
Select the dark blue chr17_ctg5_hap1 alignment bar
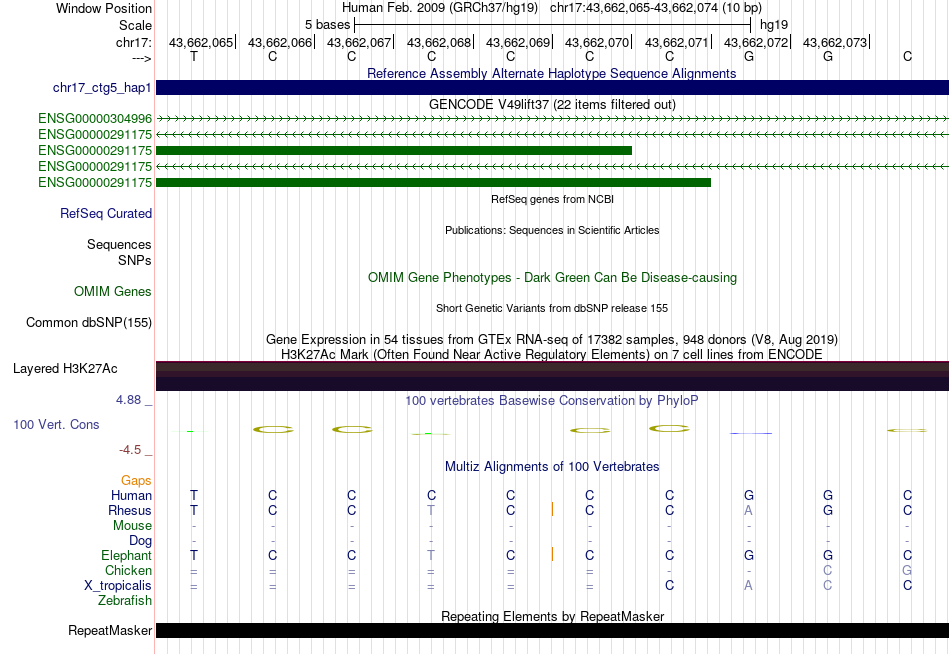tap(552, 87)
